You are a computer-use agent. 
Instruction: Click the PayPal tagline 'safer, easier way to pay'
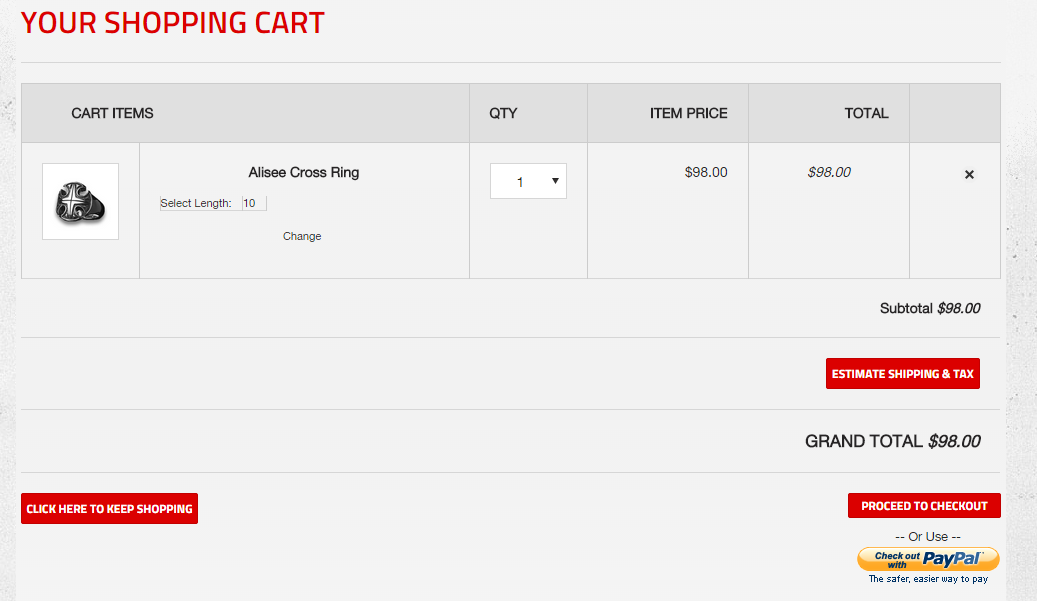[928, 579]
